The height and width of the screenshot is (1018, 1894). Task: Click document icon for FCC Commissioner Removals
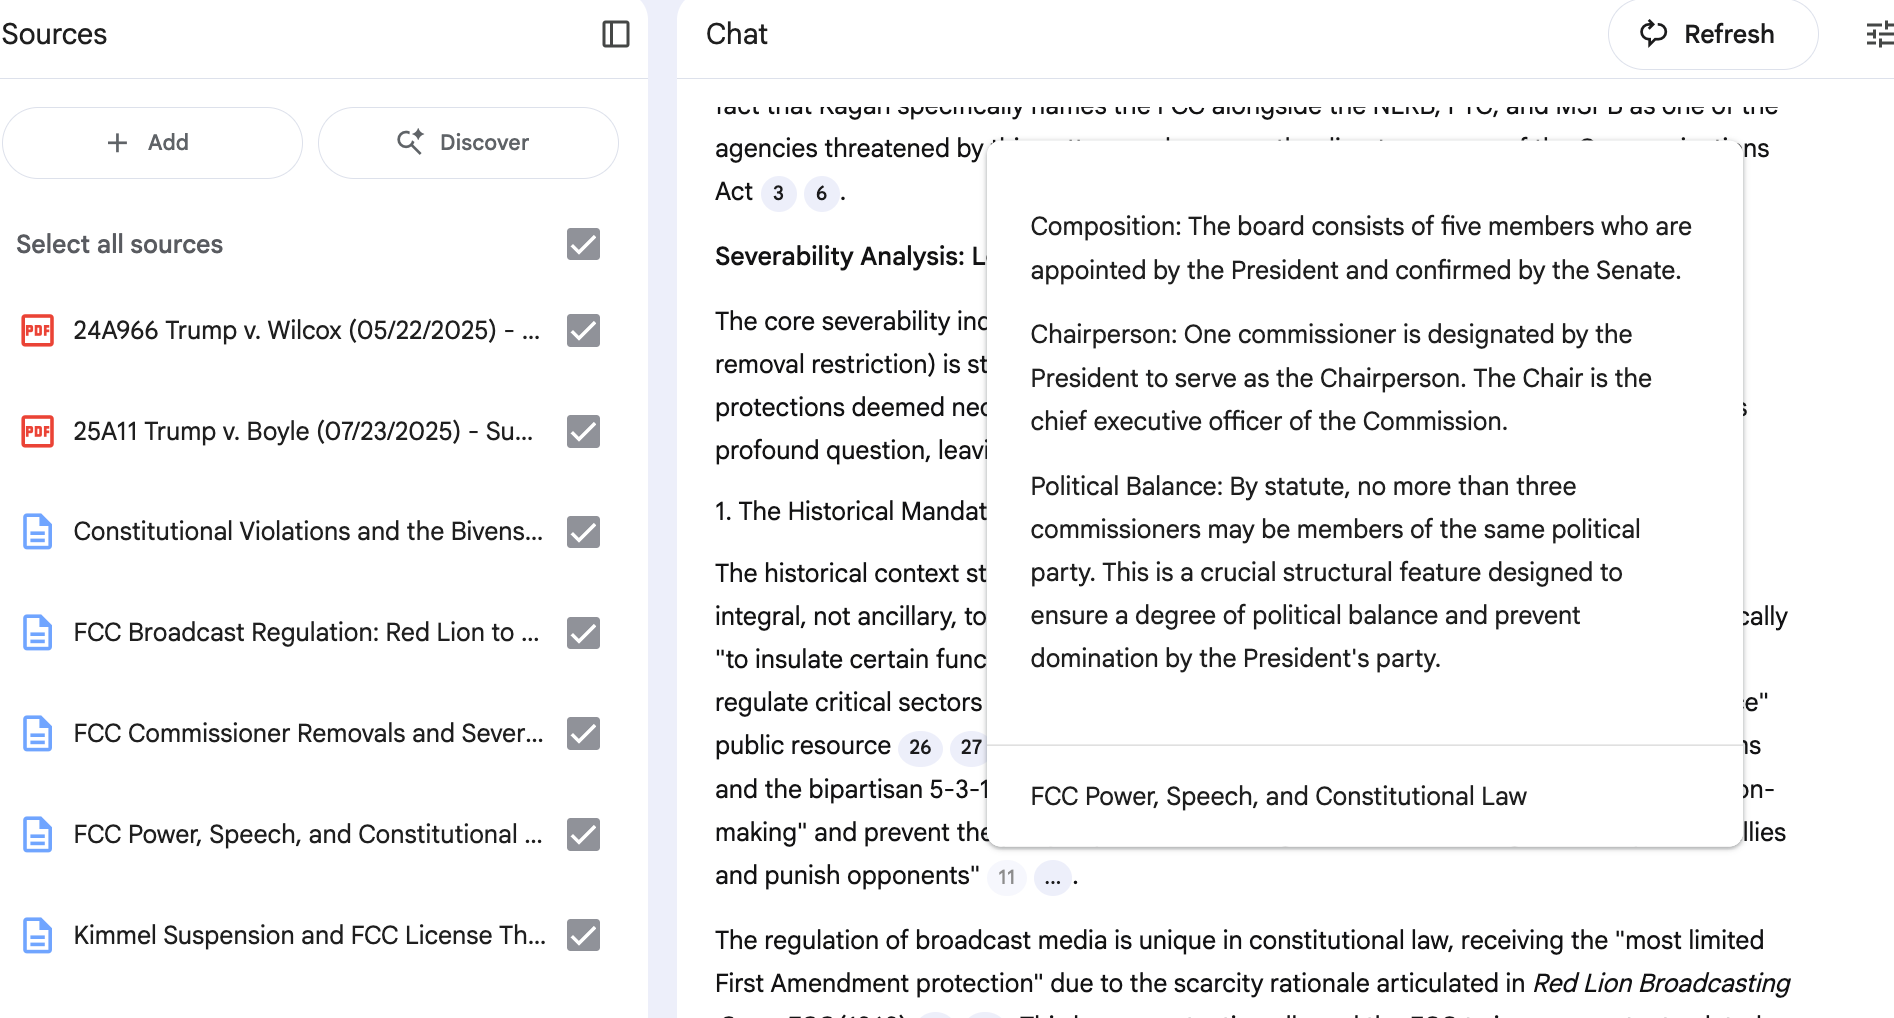pos(38,734)
